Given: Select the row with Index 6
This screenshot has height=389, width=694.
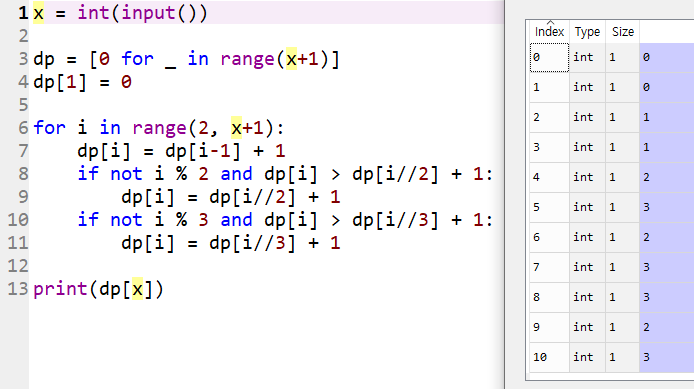Looking at the screenshot, I should pyautogui.click(x=612, y=237).
